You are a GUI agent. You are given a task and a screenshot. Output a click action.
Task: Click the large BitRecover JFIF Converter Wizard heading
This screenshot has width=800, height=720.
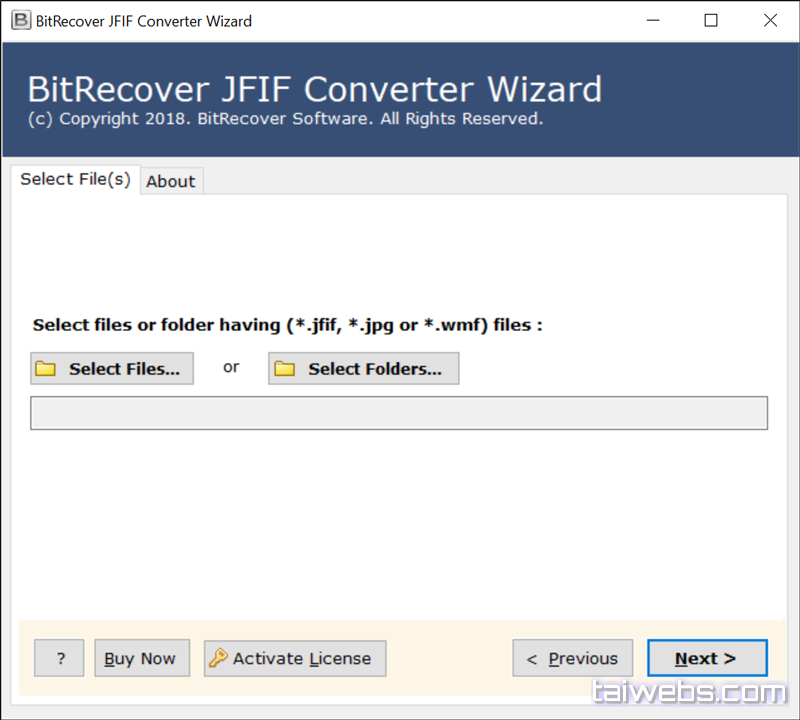314,90
